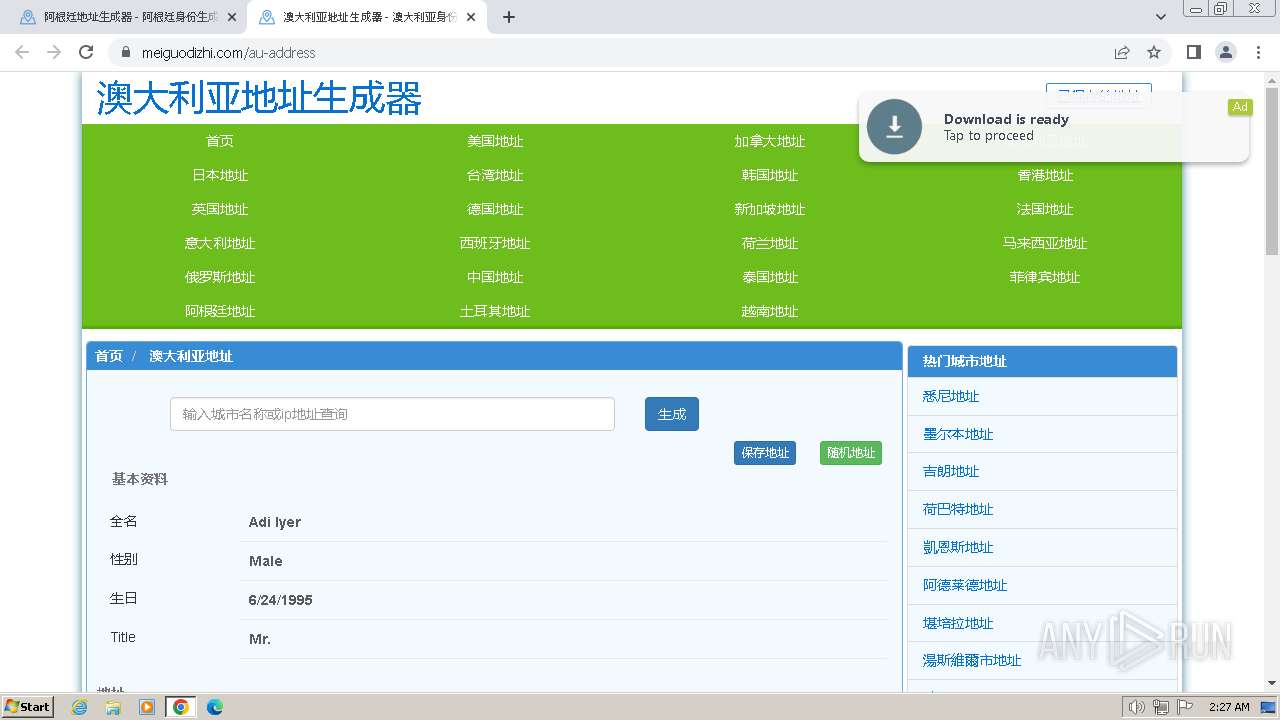Image resolution: width=1280 pixels, height=720 pixels.
Task: Click the green 随机地址 button
Action: coord(851,453)
